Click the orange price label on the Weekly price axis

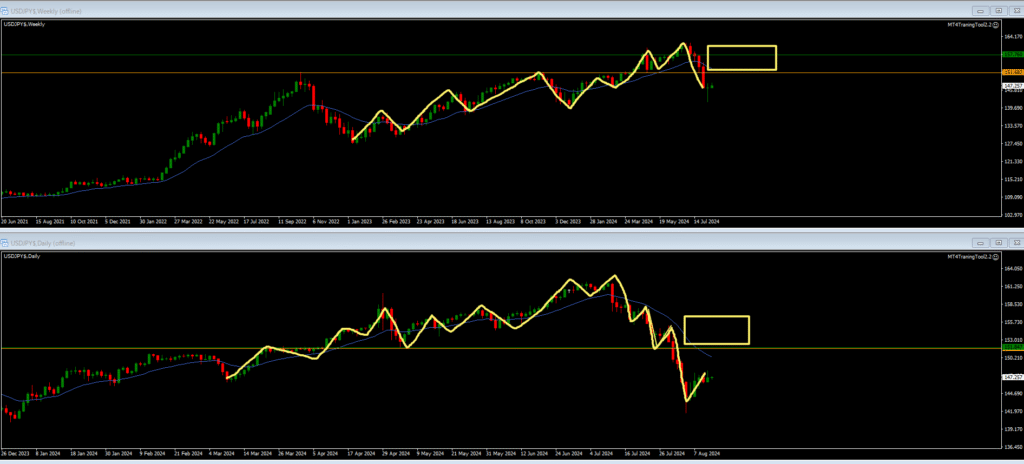pos(1011,73)
